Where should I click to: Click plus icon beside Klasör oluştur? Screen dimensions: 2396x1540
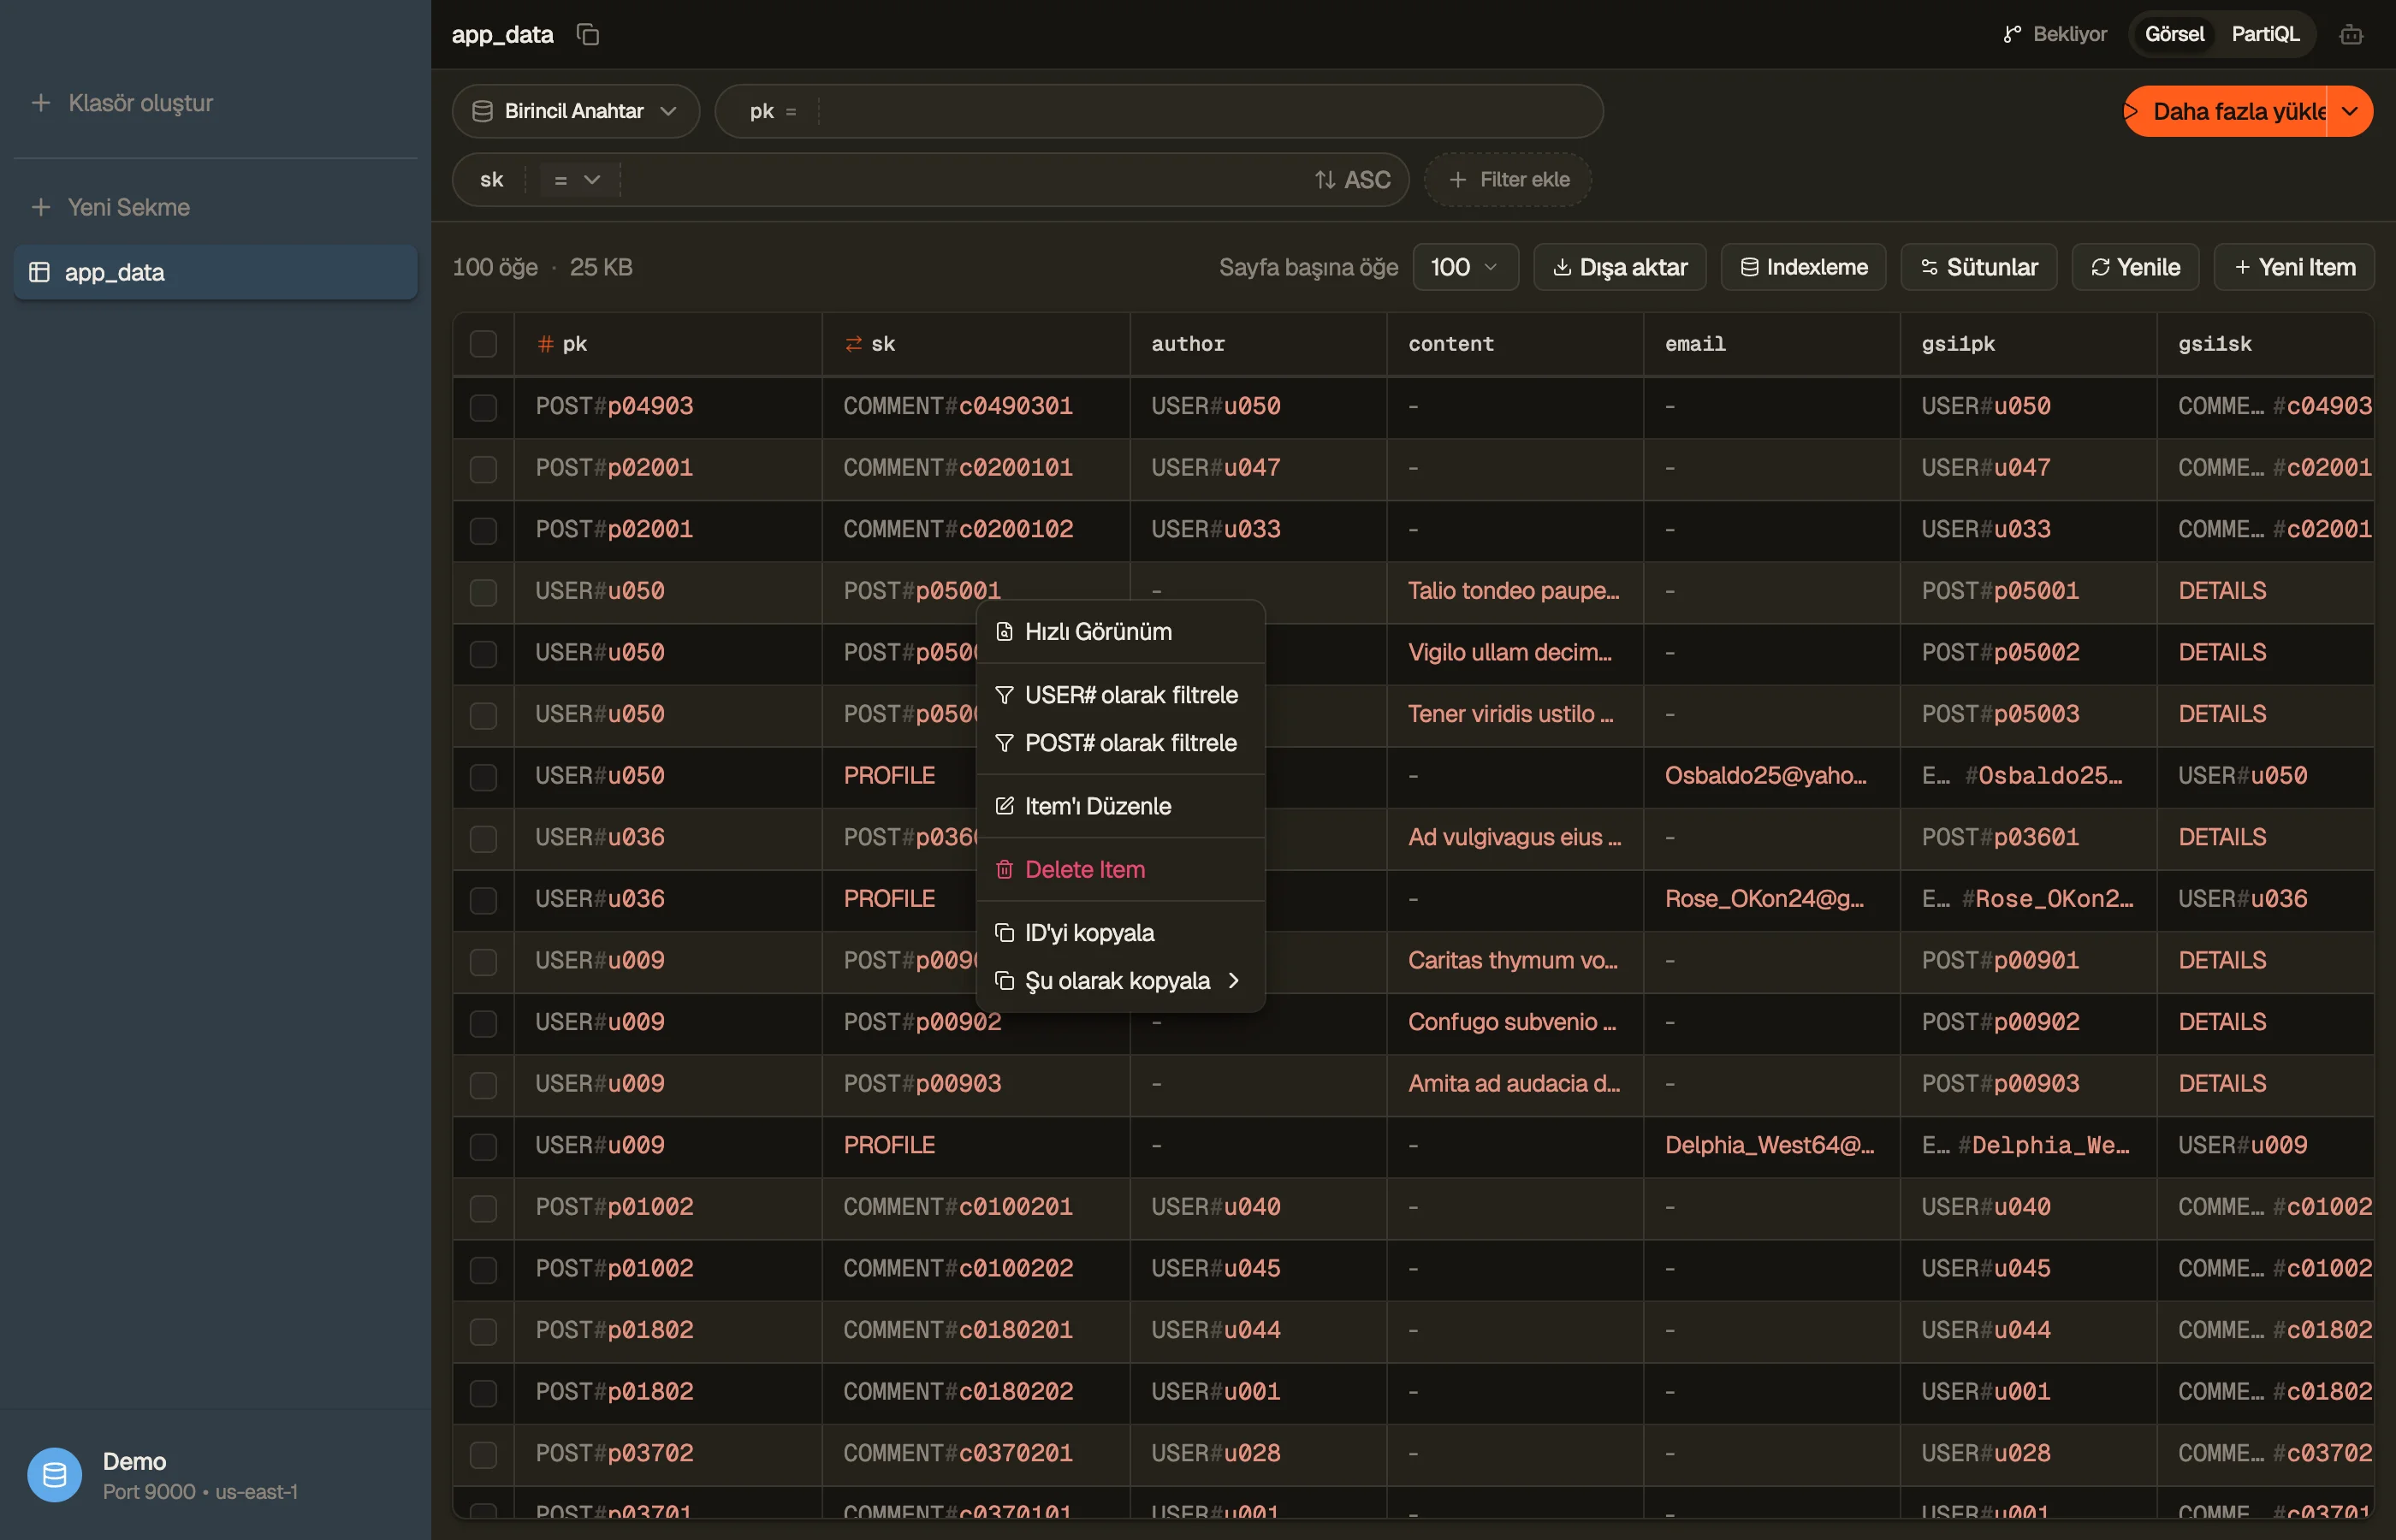point(41,103)
